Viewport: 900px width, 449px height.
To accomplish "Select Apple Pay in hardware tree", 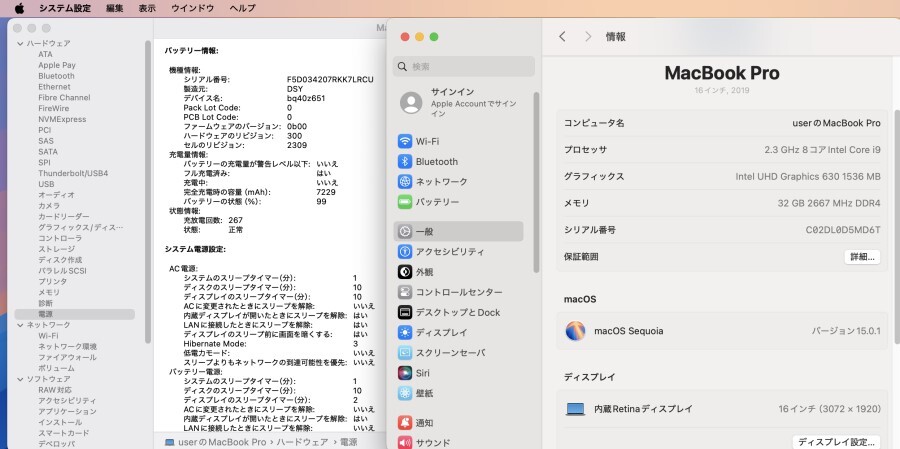I will point(57,65).
